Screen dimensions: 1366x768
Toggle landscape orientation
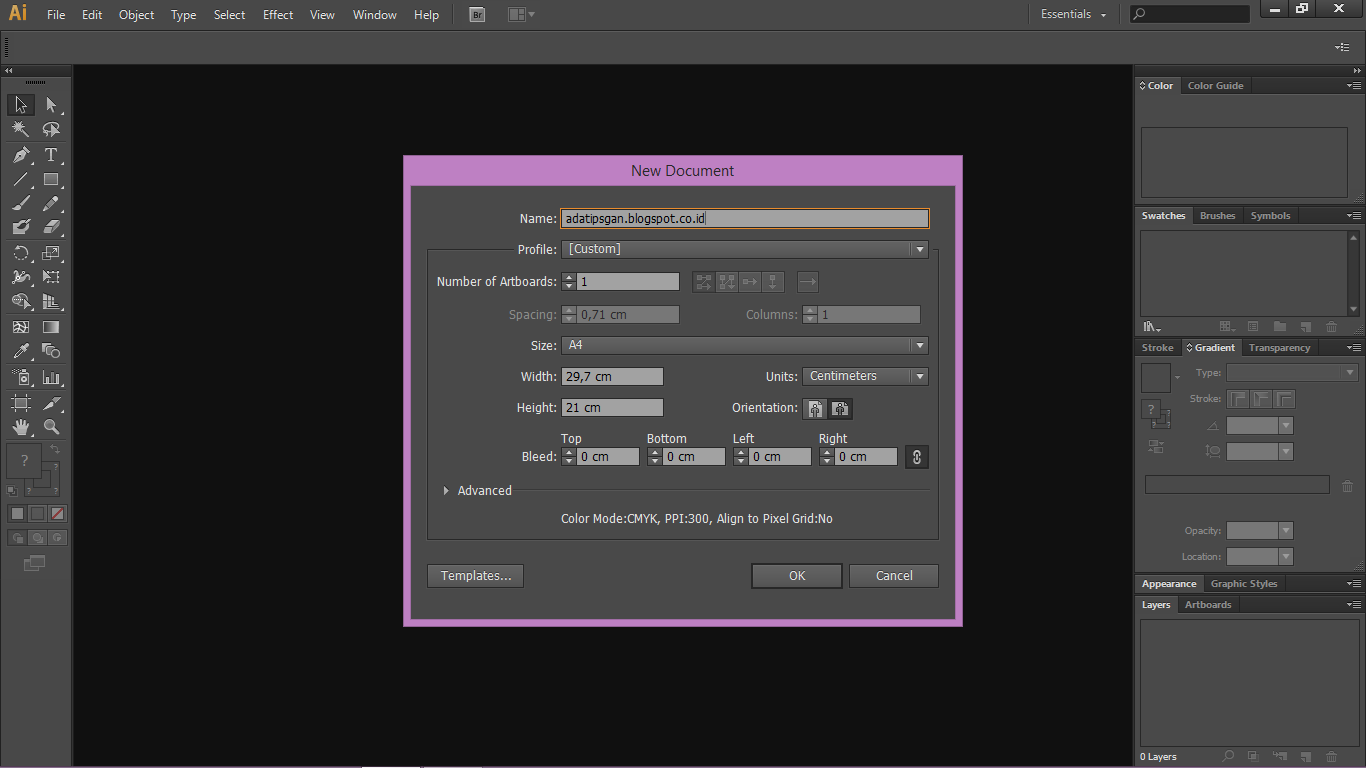840,409
